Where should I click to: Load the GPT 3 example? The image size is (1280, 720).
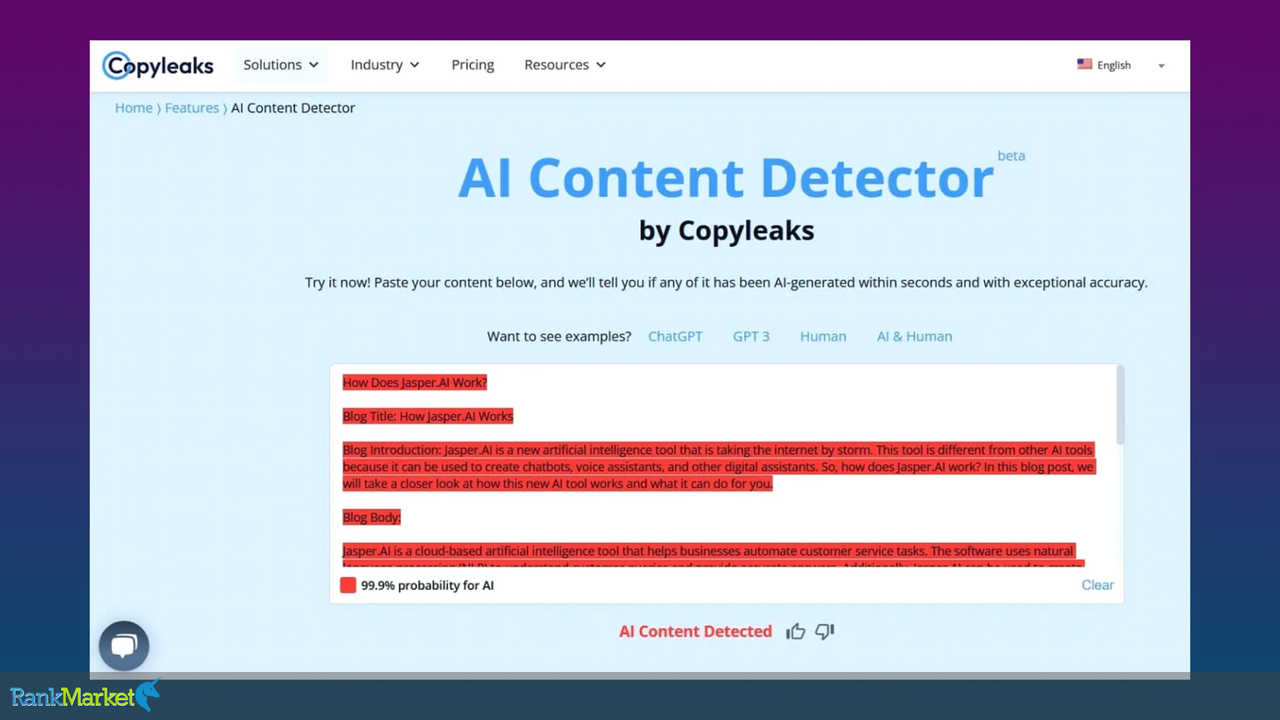pyautogui.click(x=751, y=336)
